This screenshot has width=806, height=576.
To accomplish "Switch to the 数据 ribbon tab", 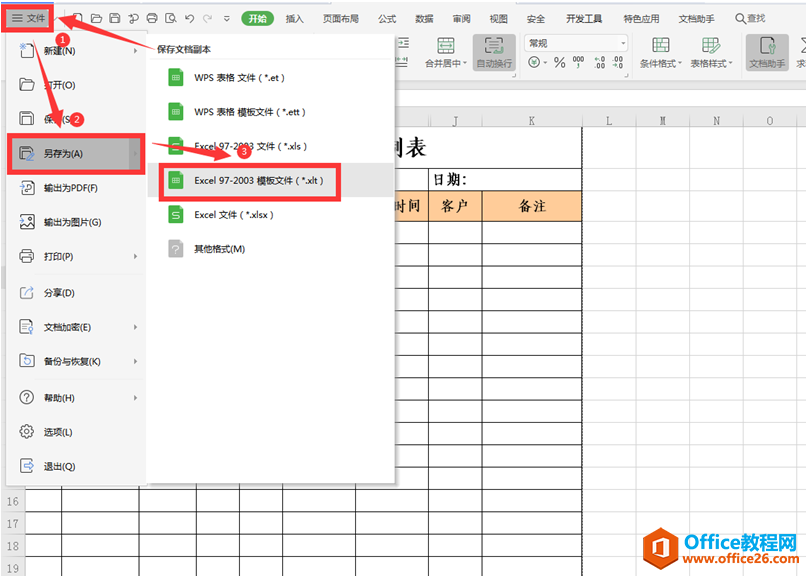I will [x=424, y=18].
